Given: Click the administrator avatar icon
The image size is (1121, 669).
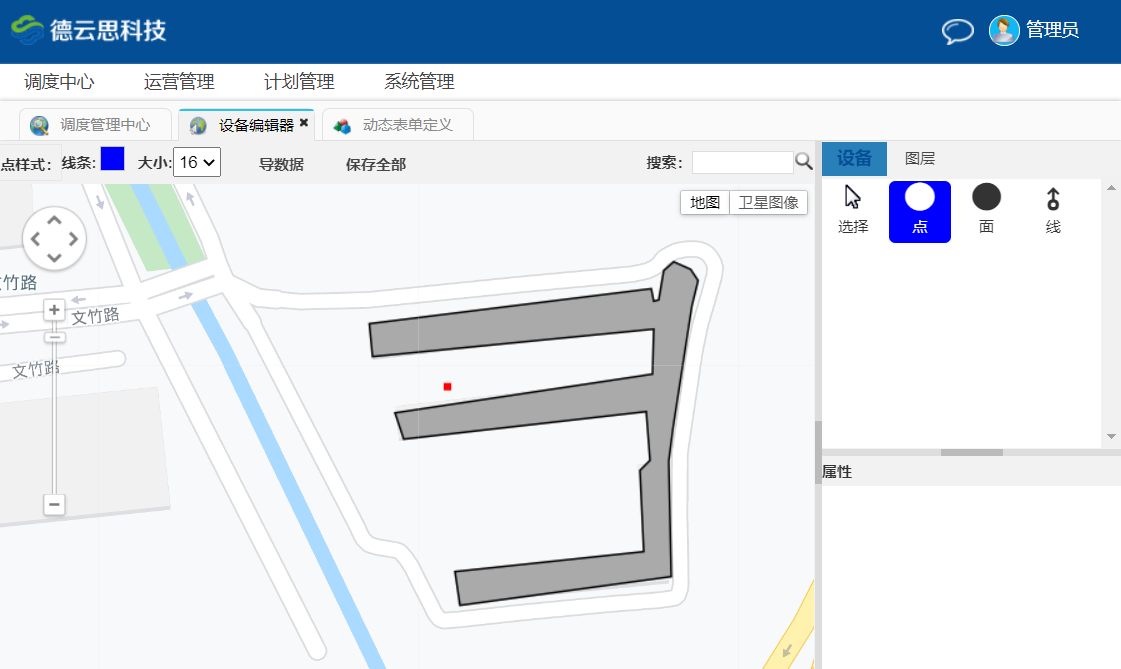Looking at the screenshot, I should tap(1004, 30).
